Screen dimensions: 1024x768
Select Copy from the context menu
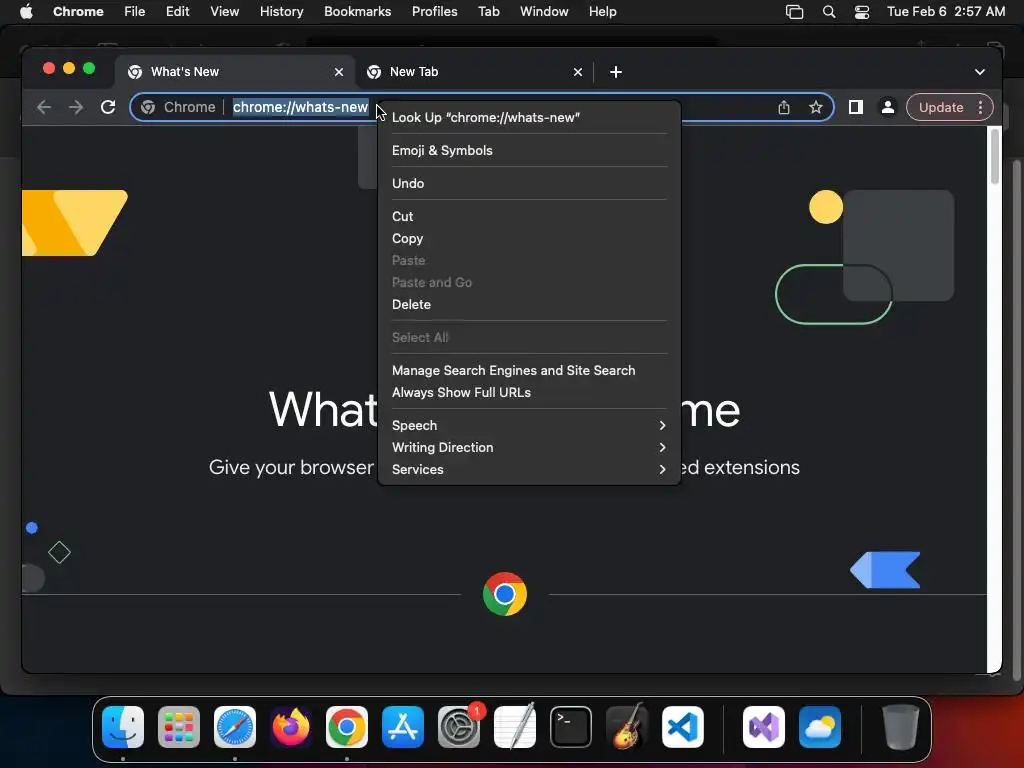[x=529, y=238]
